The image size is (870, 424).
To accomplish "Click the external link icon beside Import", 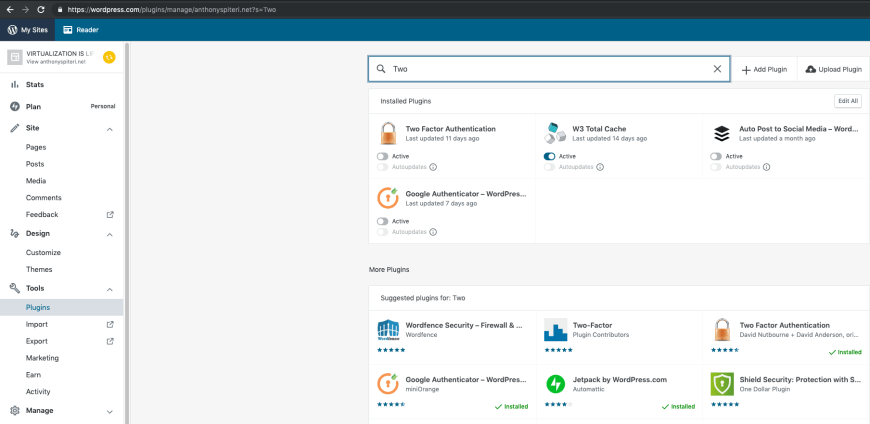I will click(x=110, y=324).
